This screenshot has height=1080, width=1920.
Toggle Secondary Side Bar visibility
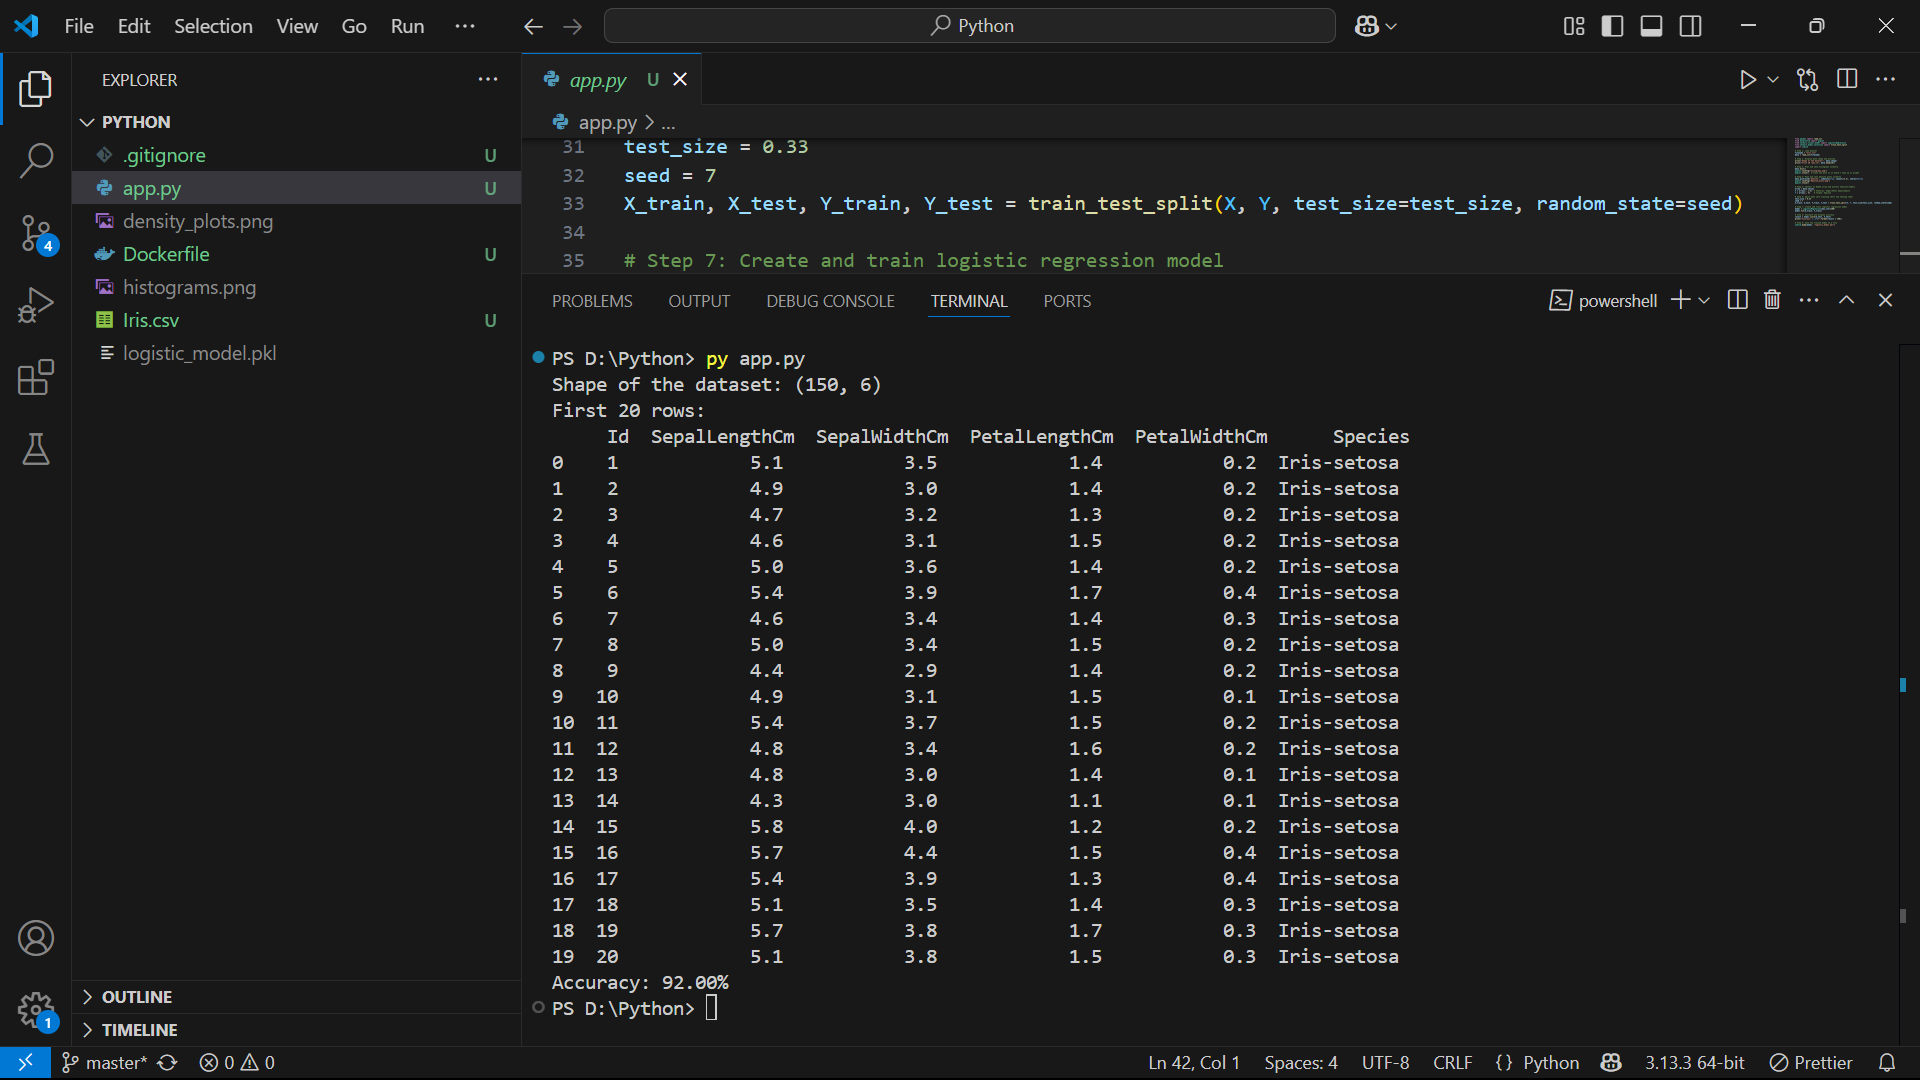[1691, 26]
